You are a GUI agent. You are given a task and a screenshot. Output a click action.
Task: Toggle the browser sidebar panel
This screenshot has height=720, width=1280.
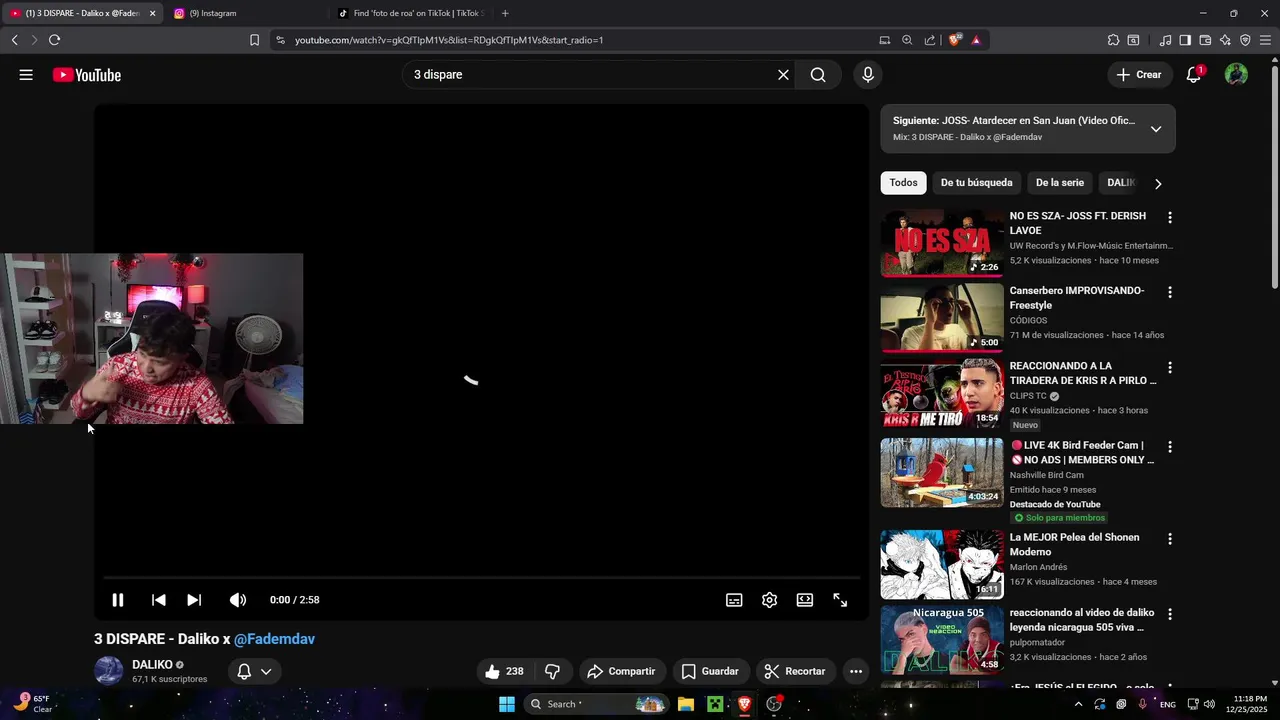pos(1185,40)
